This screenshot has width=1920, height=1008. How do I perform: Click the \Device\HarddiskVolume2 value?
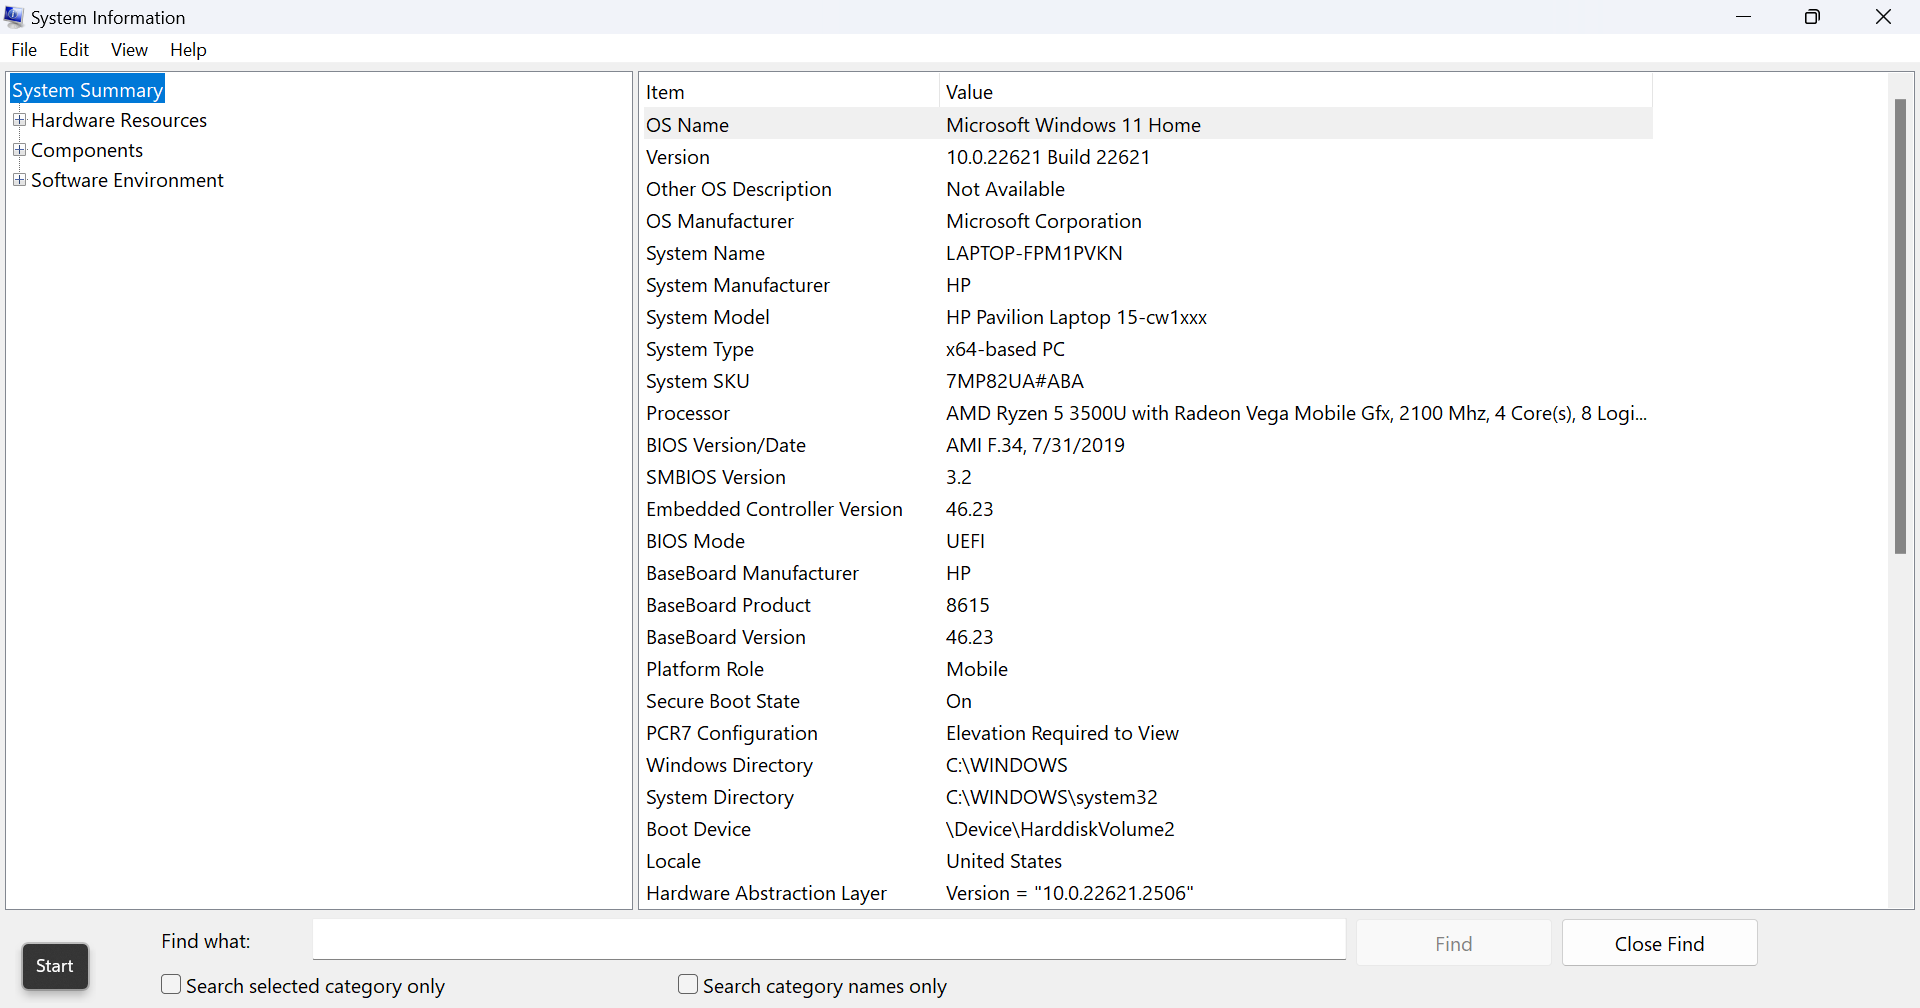tap(1060, 829)
